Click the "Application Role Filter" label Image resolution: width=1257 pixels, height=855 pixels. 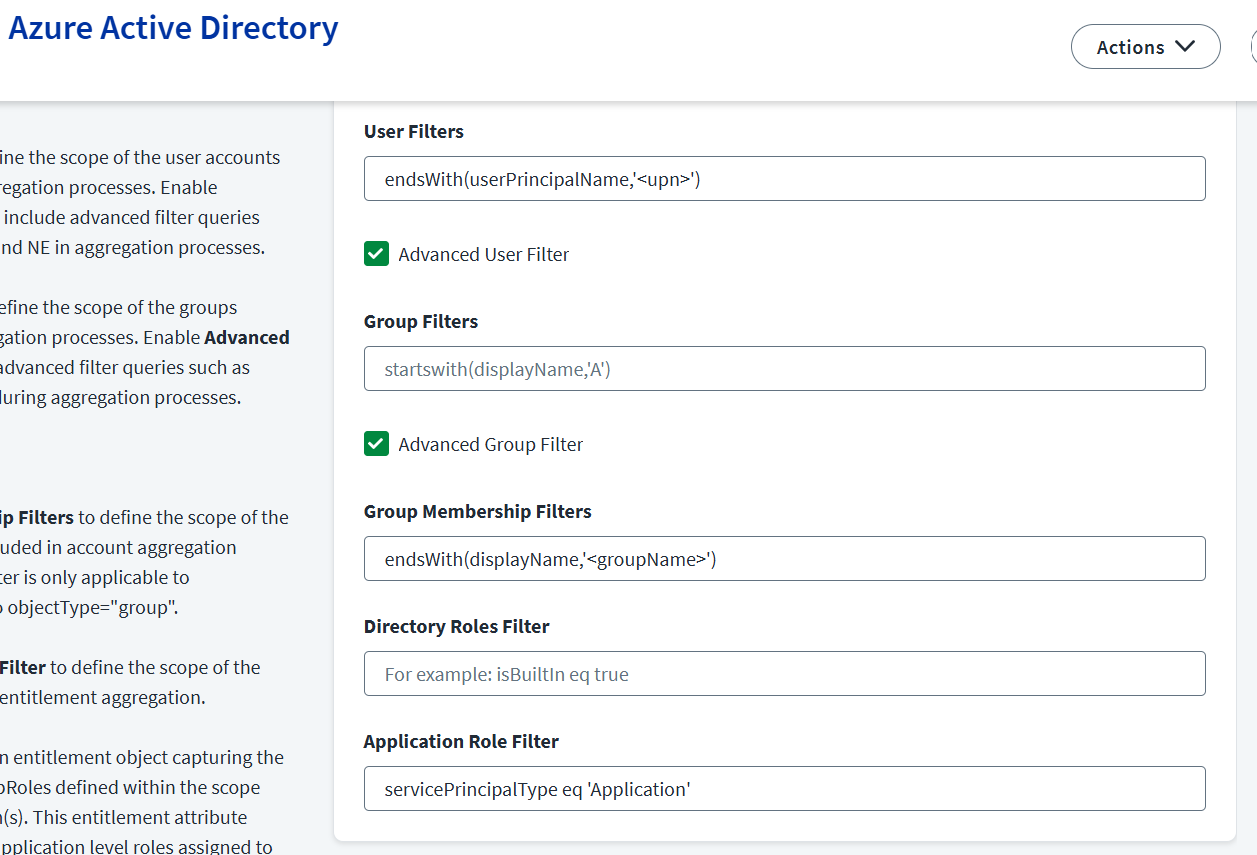click(461, 741)
